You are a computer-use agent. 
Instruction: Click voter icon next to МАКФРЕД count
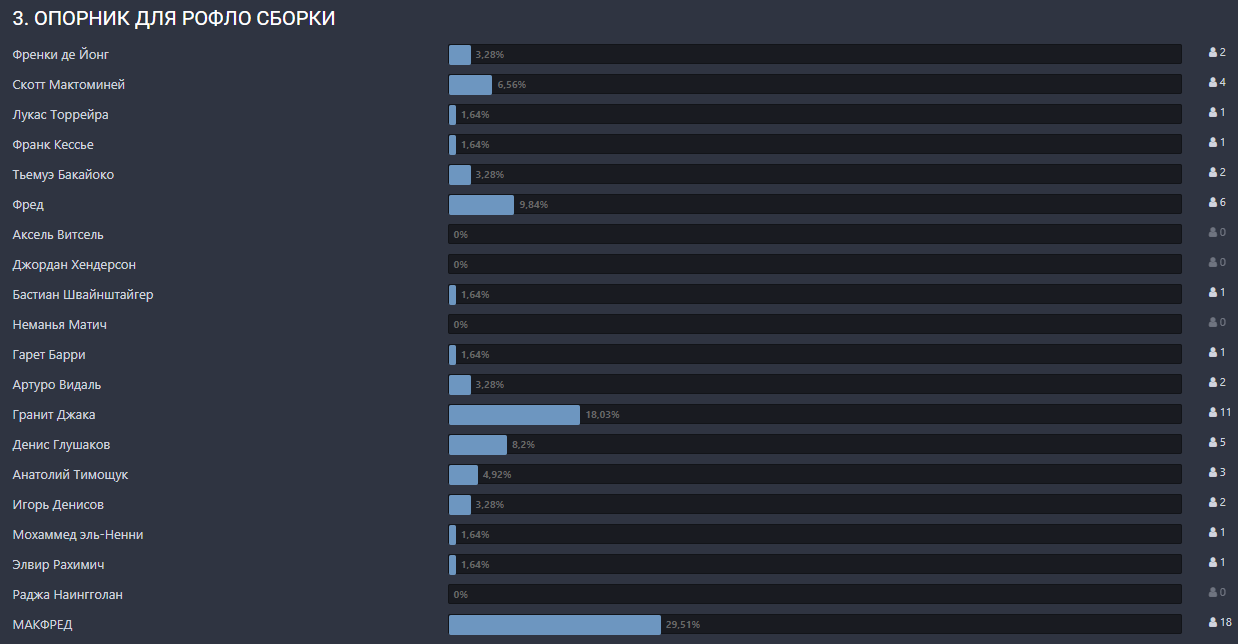click(1213, 623)
